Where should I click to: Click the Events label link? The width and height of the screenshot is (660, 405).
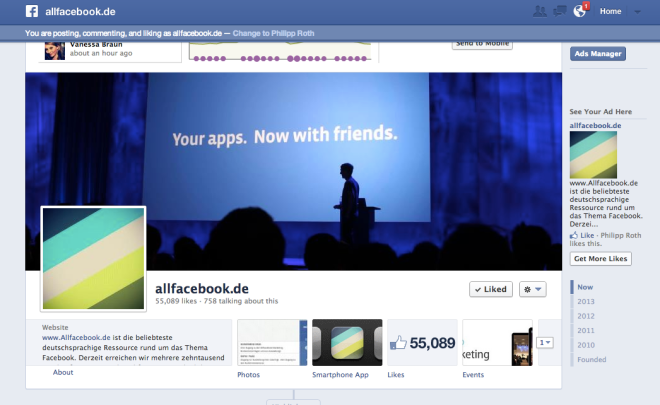point(473,375)
